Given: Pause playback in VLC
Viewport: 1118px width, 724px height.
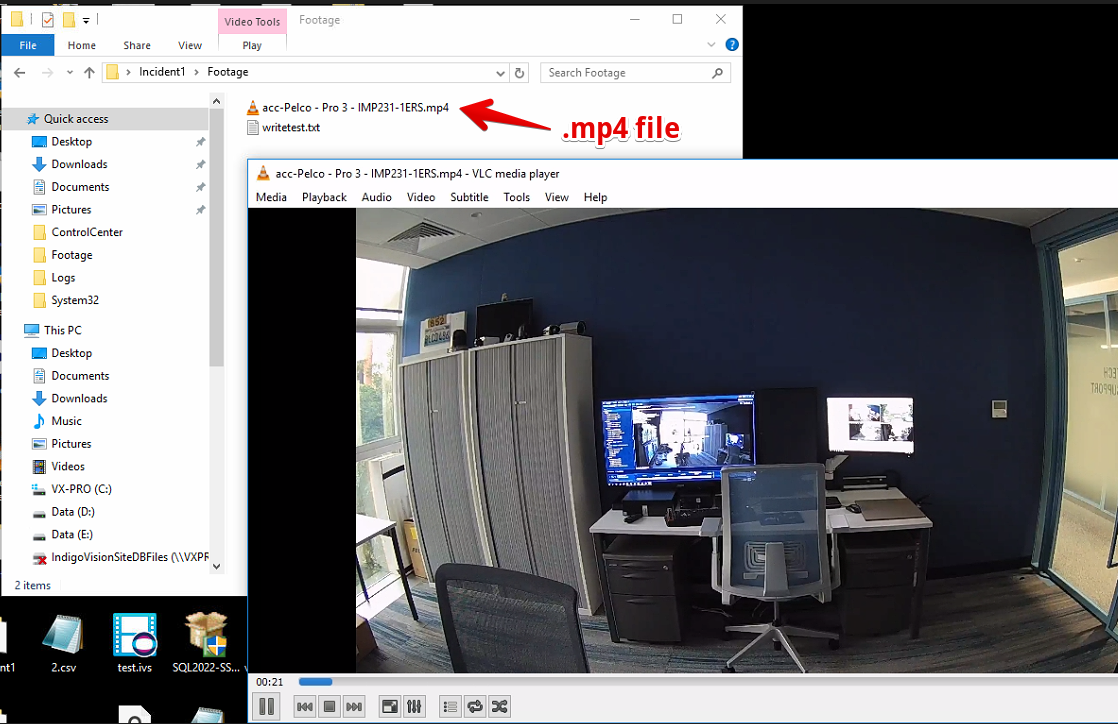Looking at the screenshot, I should [x=266, y=706].
